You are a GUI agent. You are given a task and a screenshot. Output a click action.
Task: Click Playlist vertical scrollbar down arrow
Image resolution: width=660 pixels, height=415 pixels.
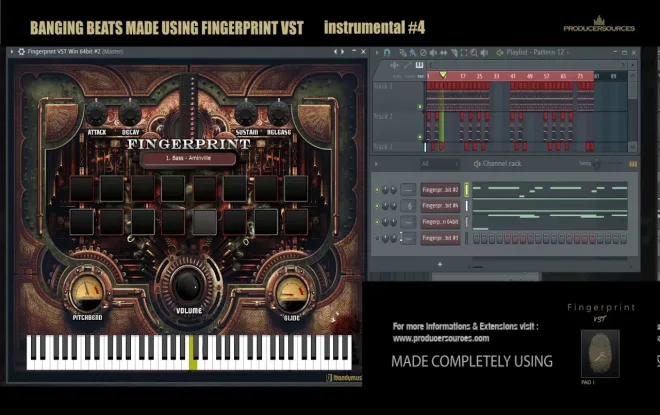click(632, 146)
